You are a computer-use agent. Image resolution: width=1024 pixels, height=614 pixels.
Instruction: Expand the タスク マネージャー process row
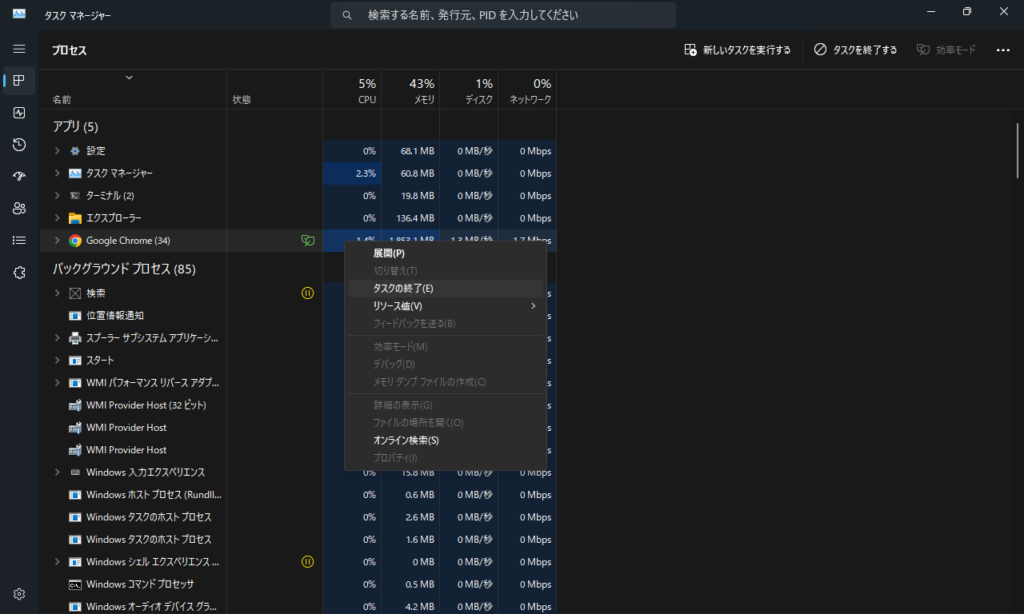57,173
